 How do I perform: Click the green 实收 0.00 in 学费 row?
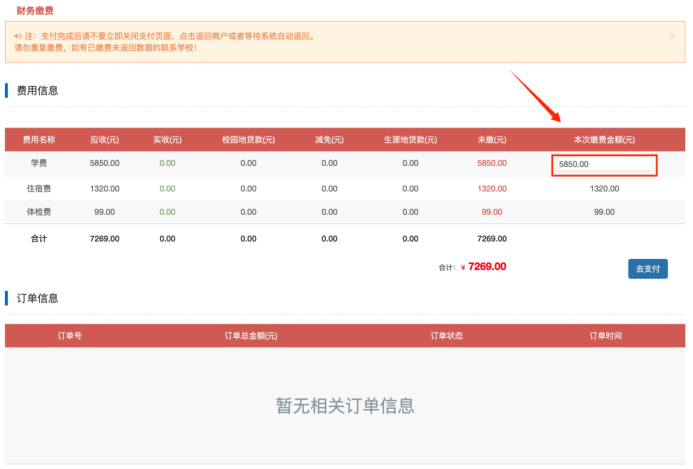tap(168, 163)
